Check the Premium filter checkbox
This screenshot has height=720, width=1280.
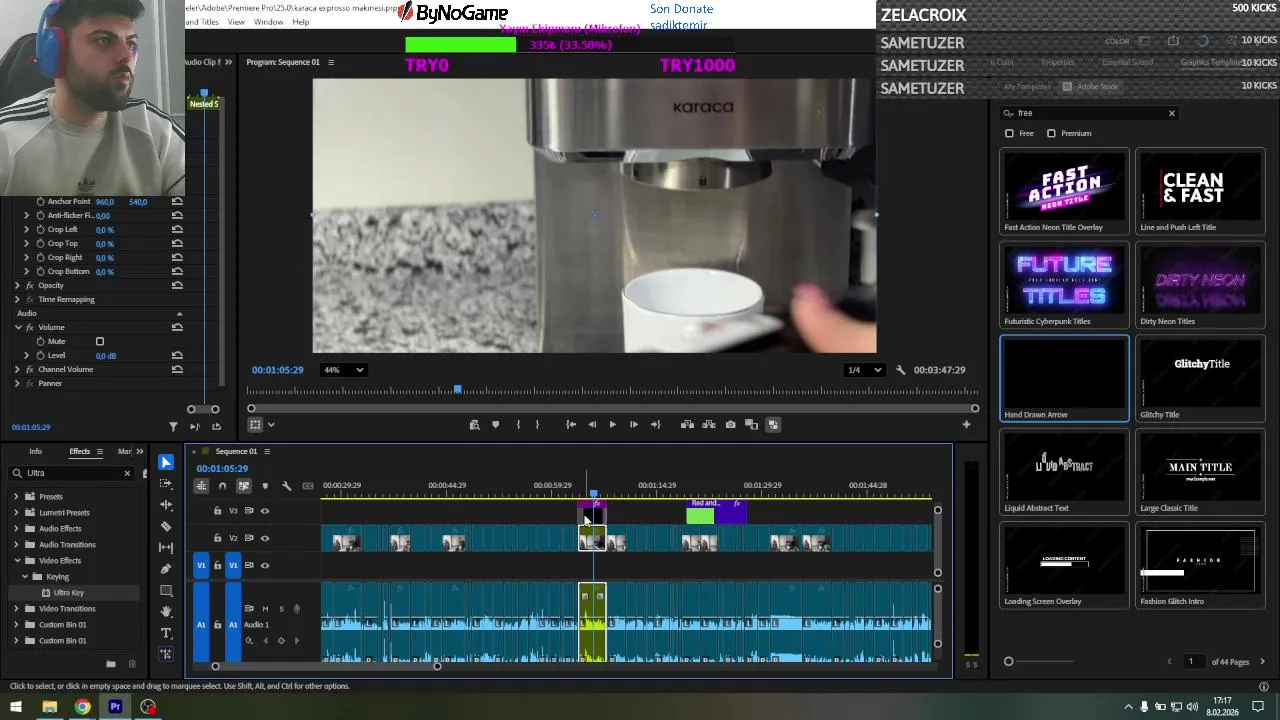point(1051,133)
